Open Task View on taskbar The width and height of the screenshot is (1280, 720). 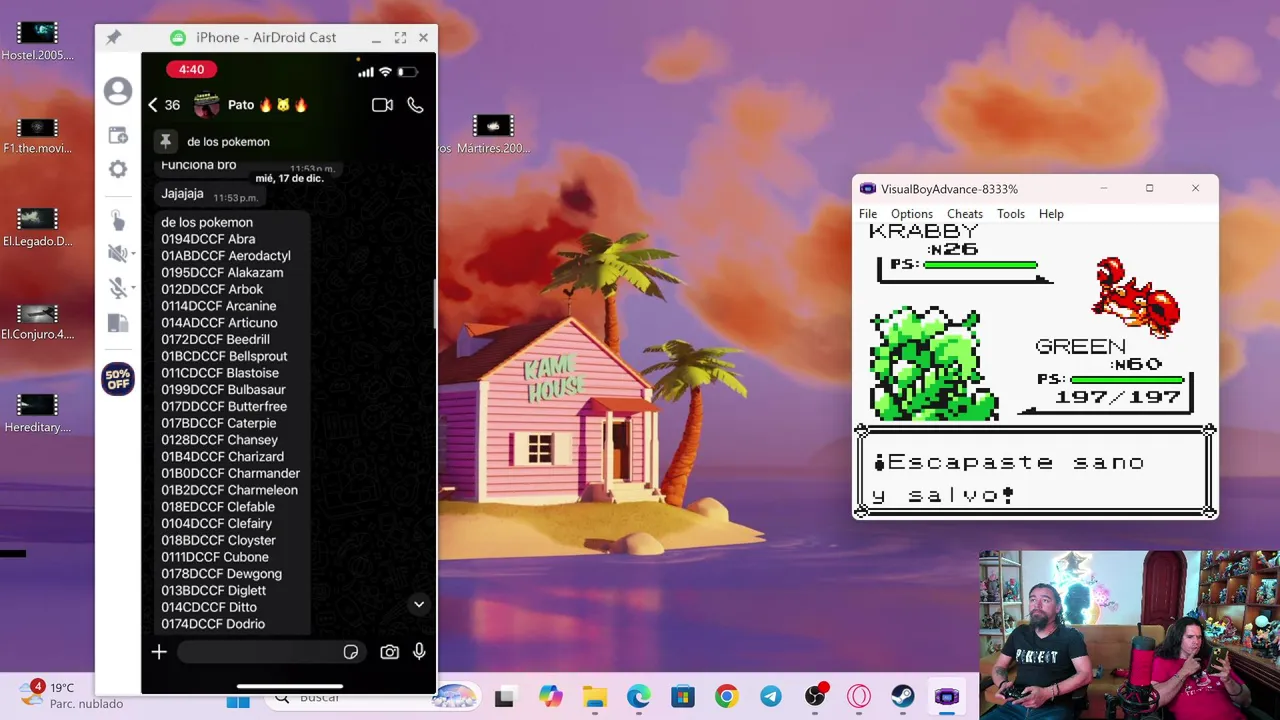coord(504,698)
